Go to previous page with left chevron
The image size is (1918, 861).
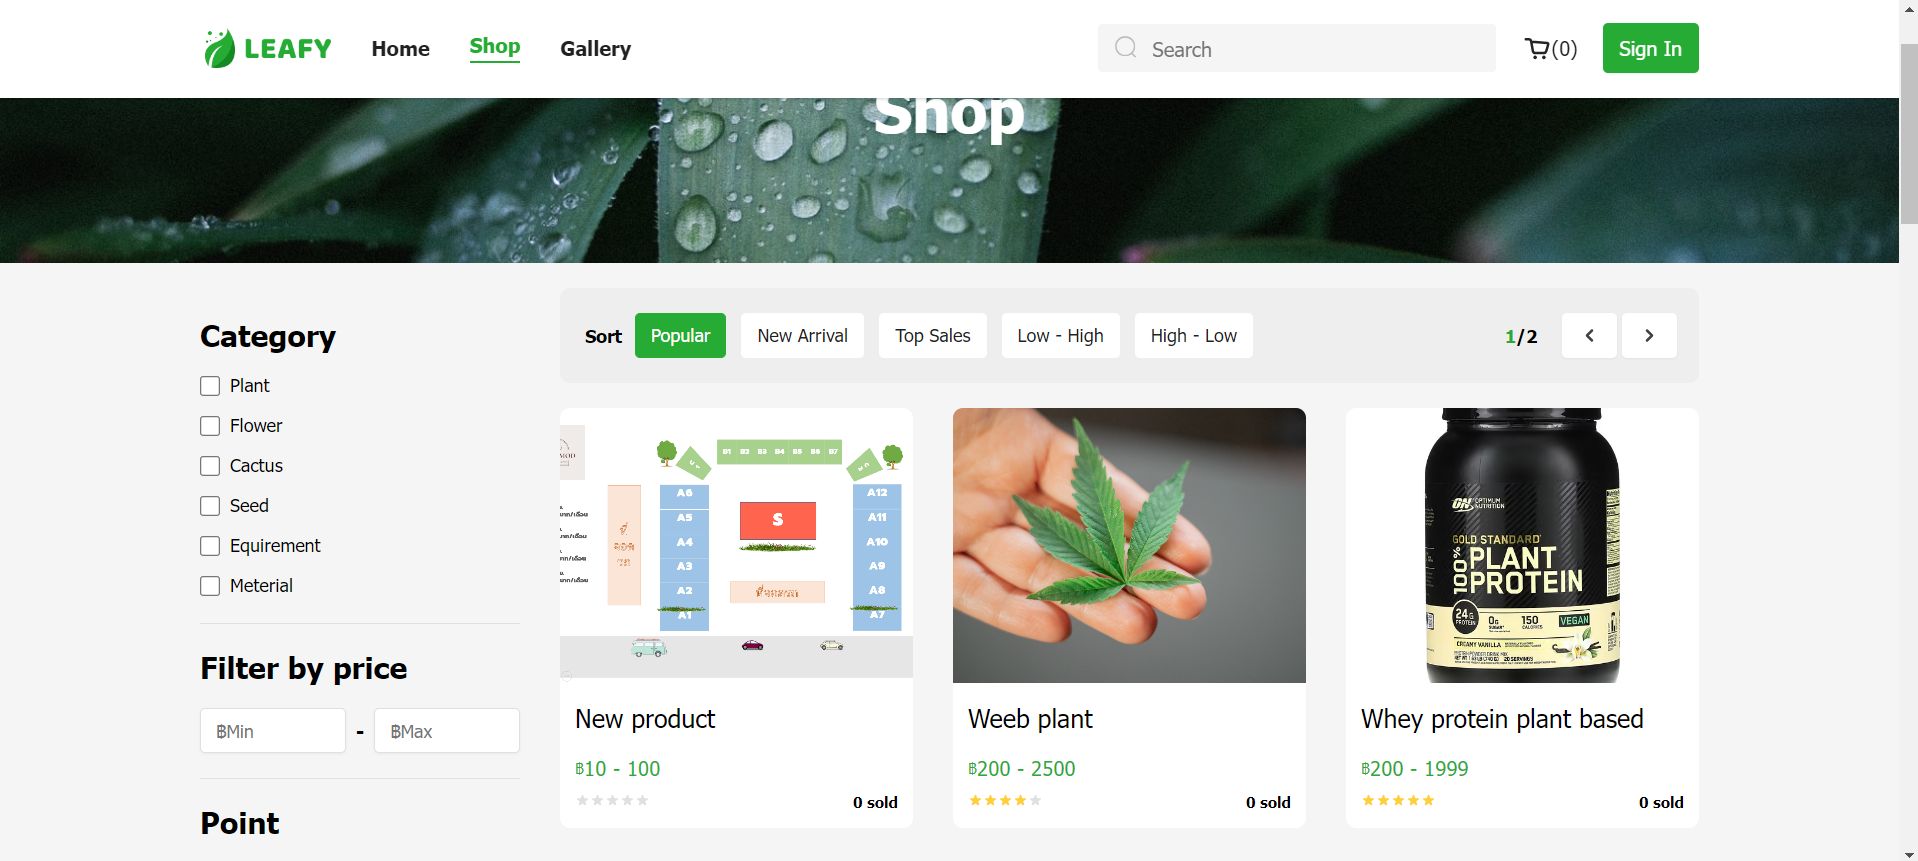1589,336
